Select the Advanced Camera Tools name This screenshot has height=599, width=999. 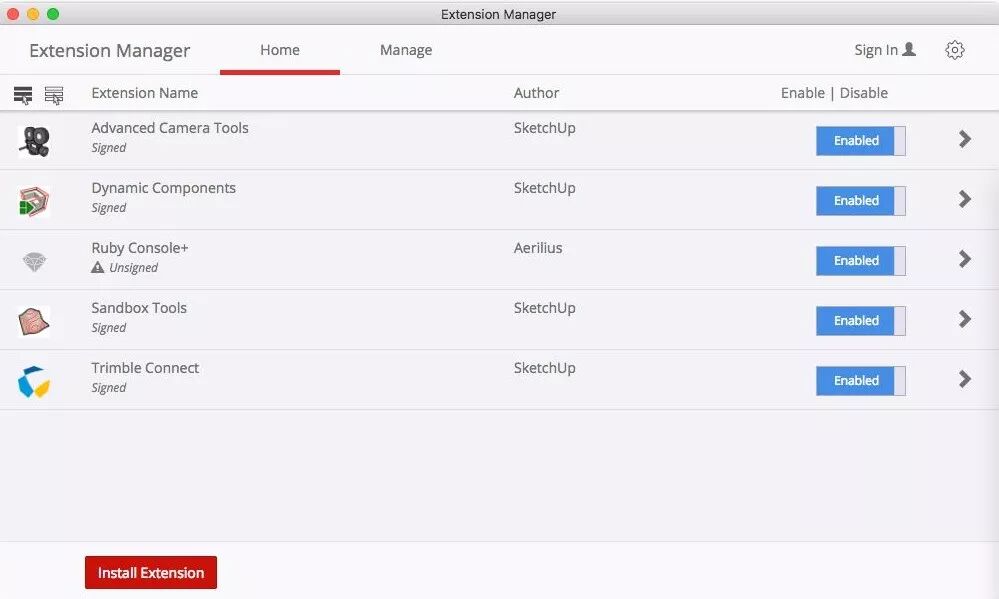tap(169, 127)
